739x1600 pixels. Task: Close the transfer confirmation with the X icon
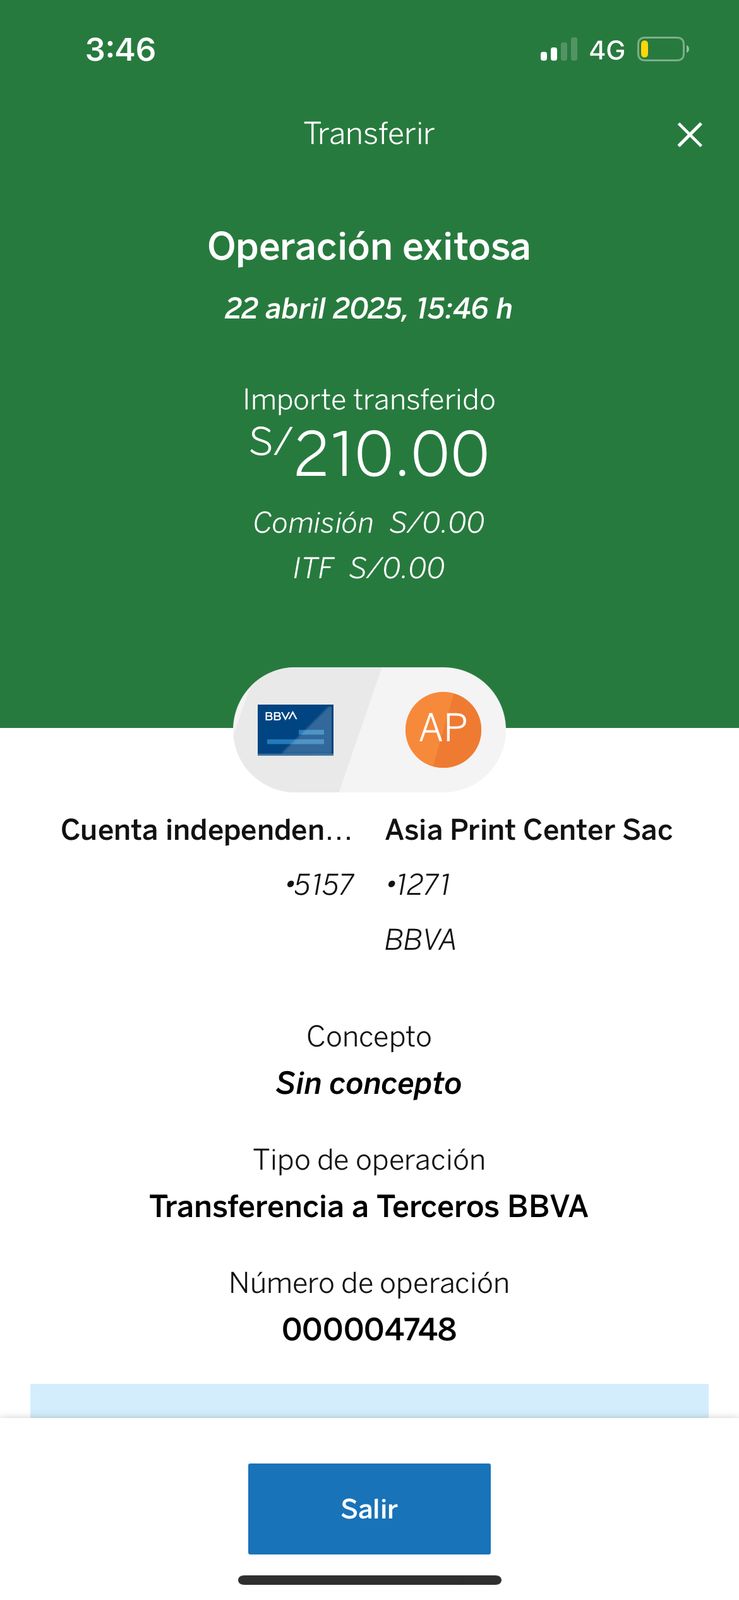pos(690,135)
